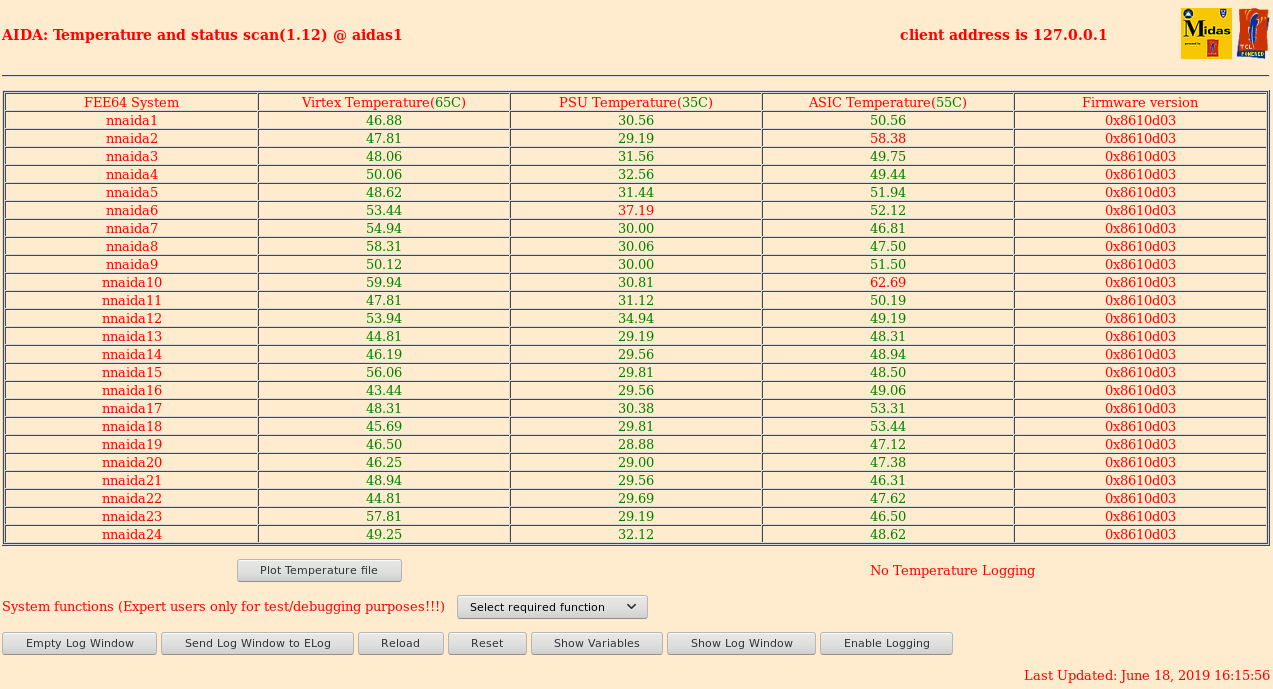The image size is (1273, 689).
Task: Click the nnaida20 row label
Action: [132, 462]
